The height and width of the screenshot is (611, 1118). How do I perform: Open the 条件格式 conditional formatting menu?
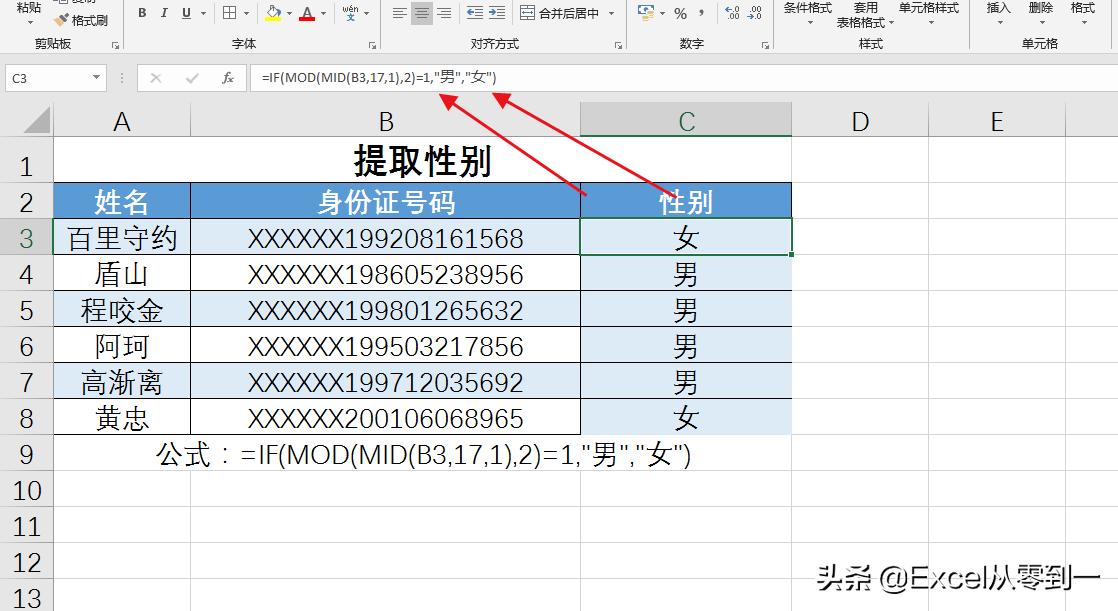click(x=812, y=14)
